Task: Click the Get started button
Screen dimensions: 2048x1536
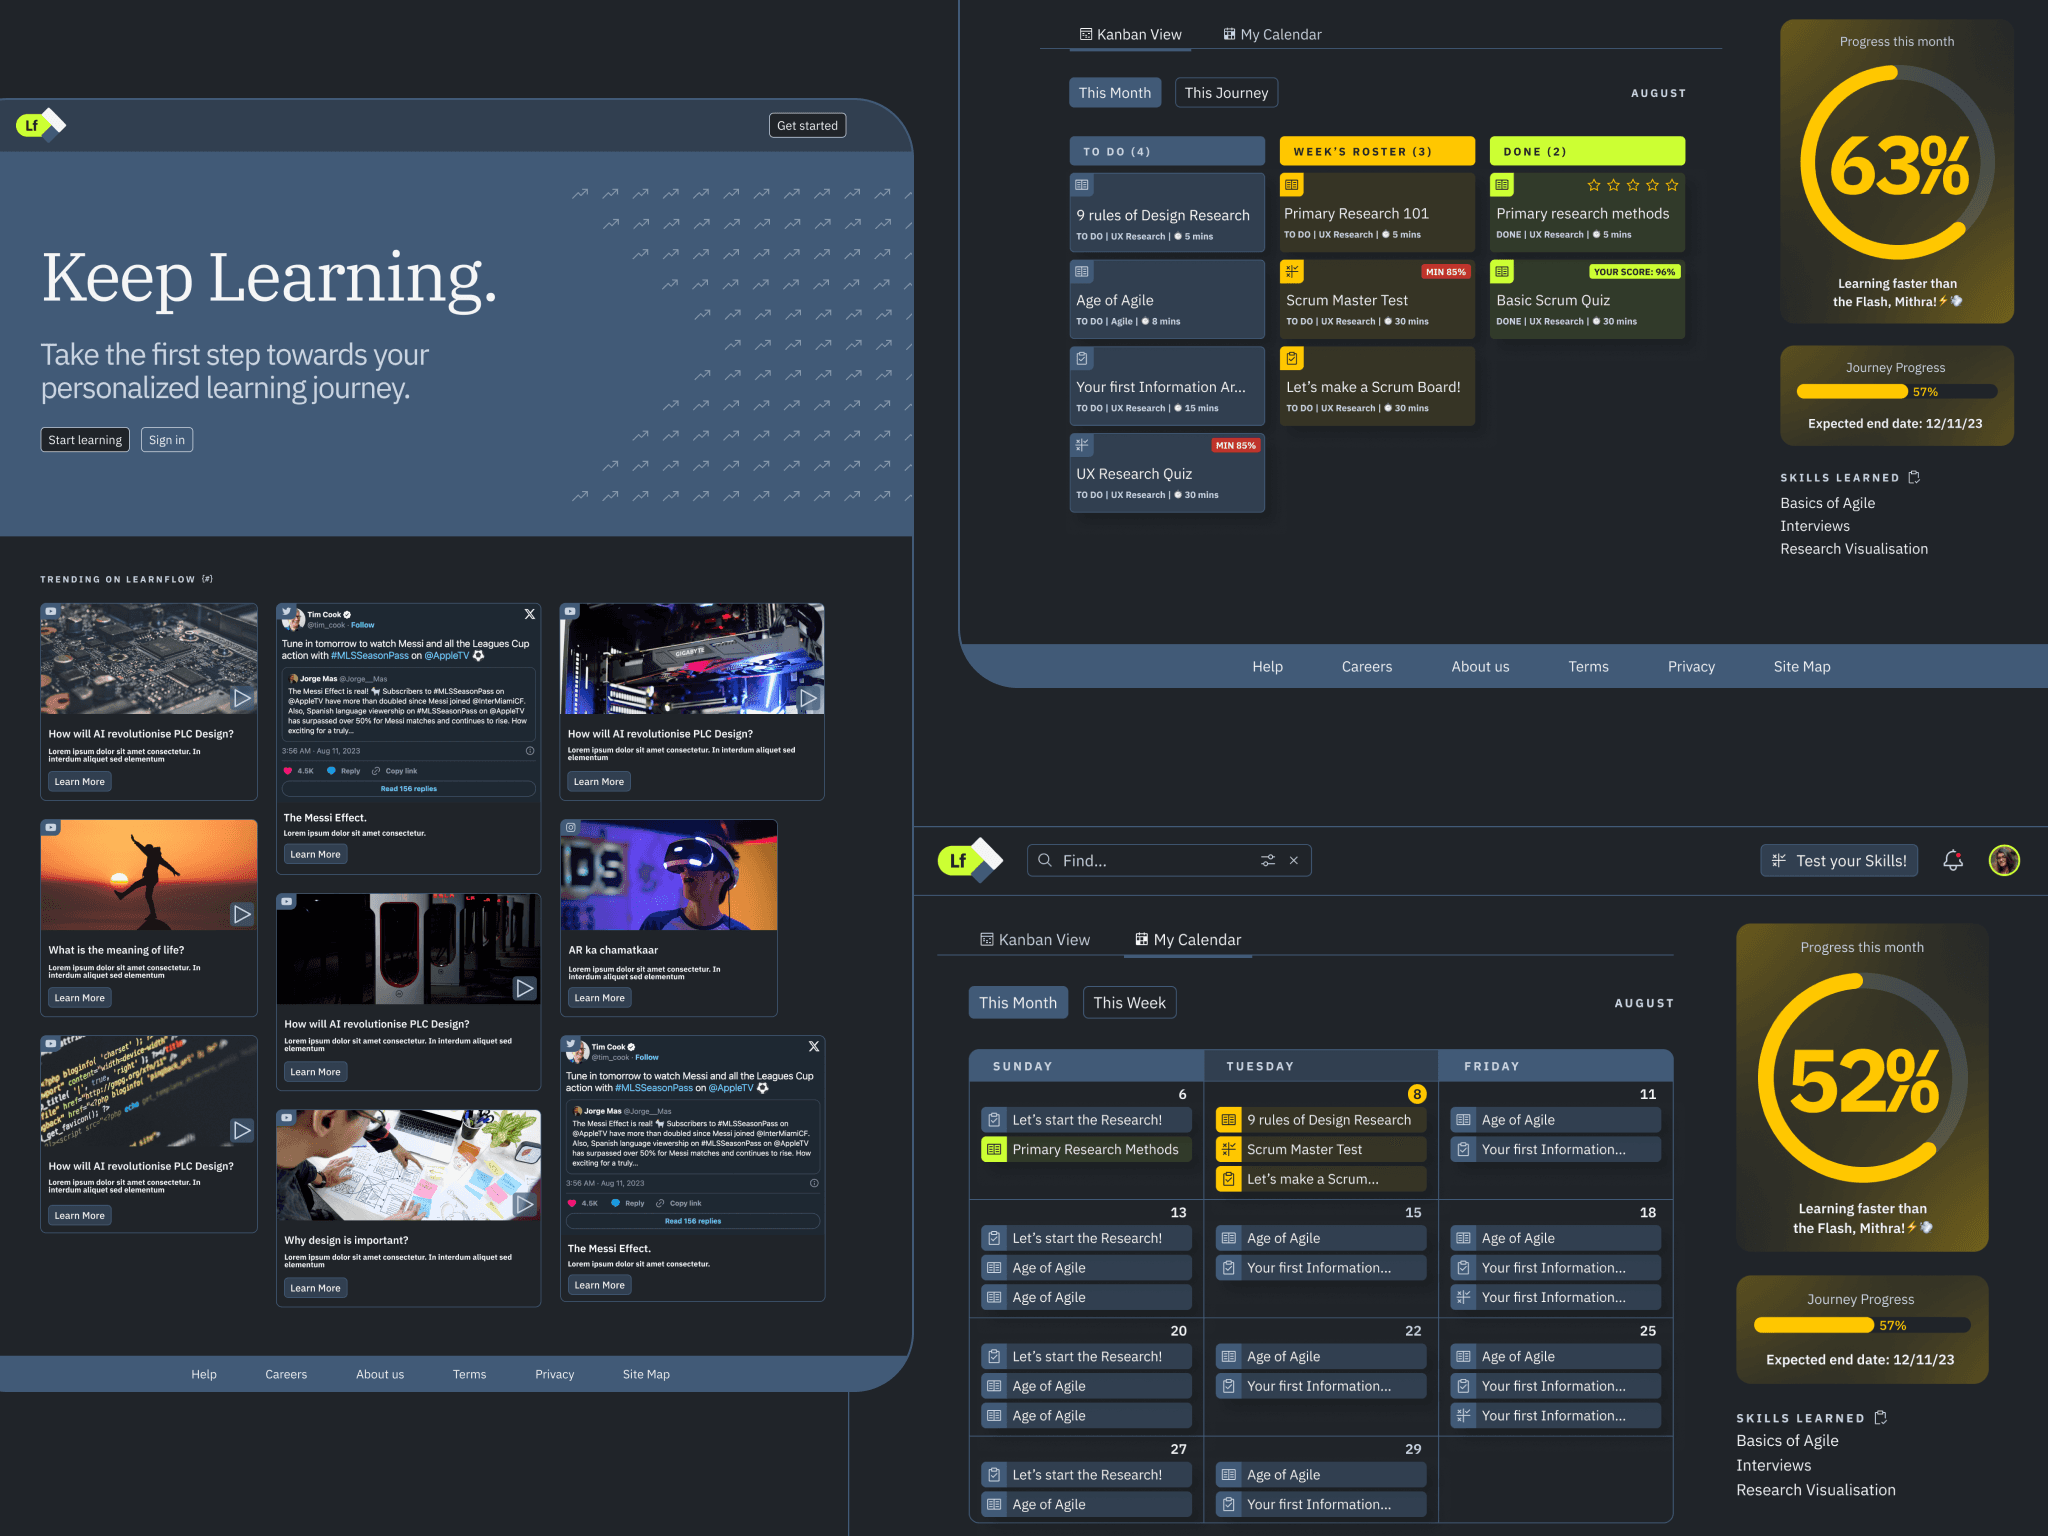Action: [807, 126]
